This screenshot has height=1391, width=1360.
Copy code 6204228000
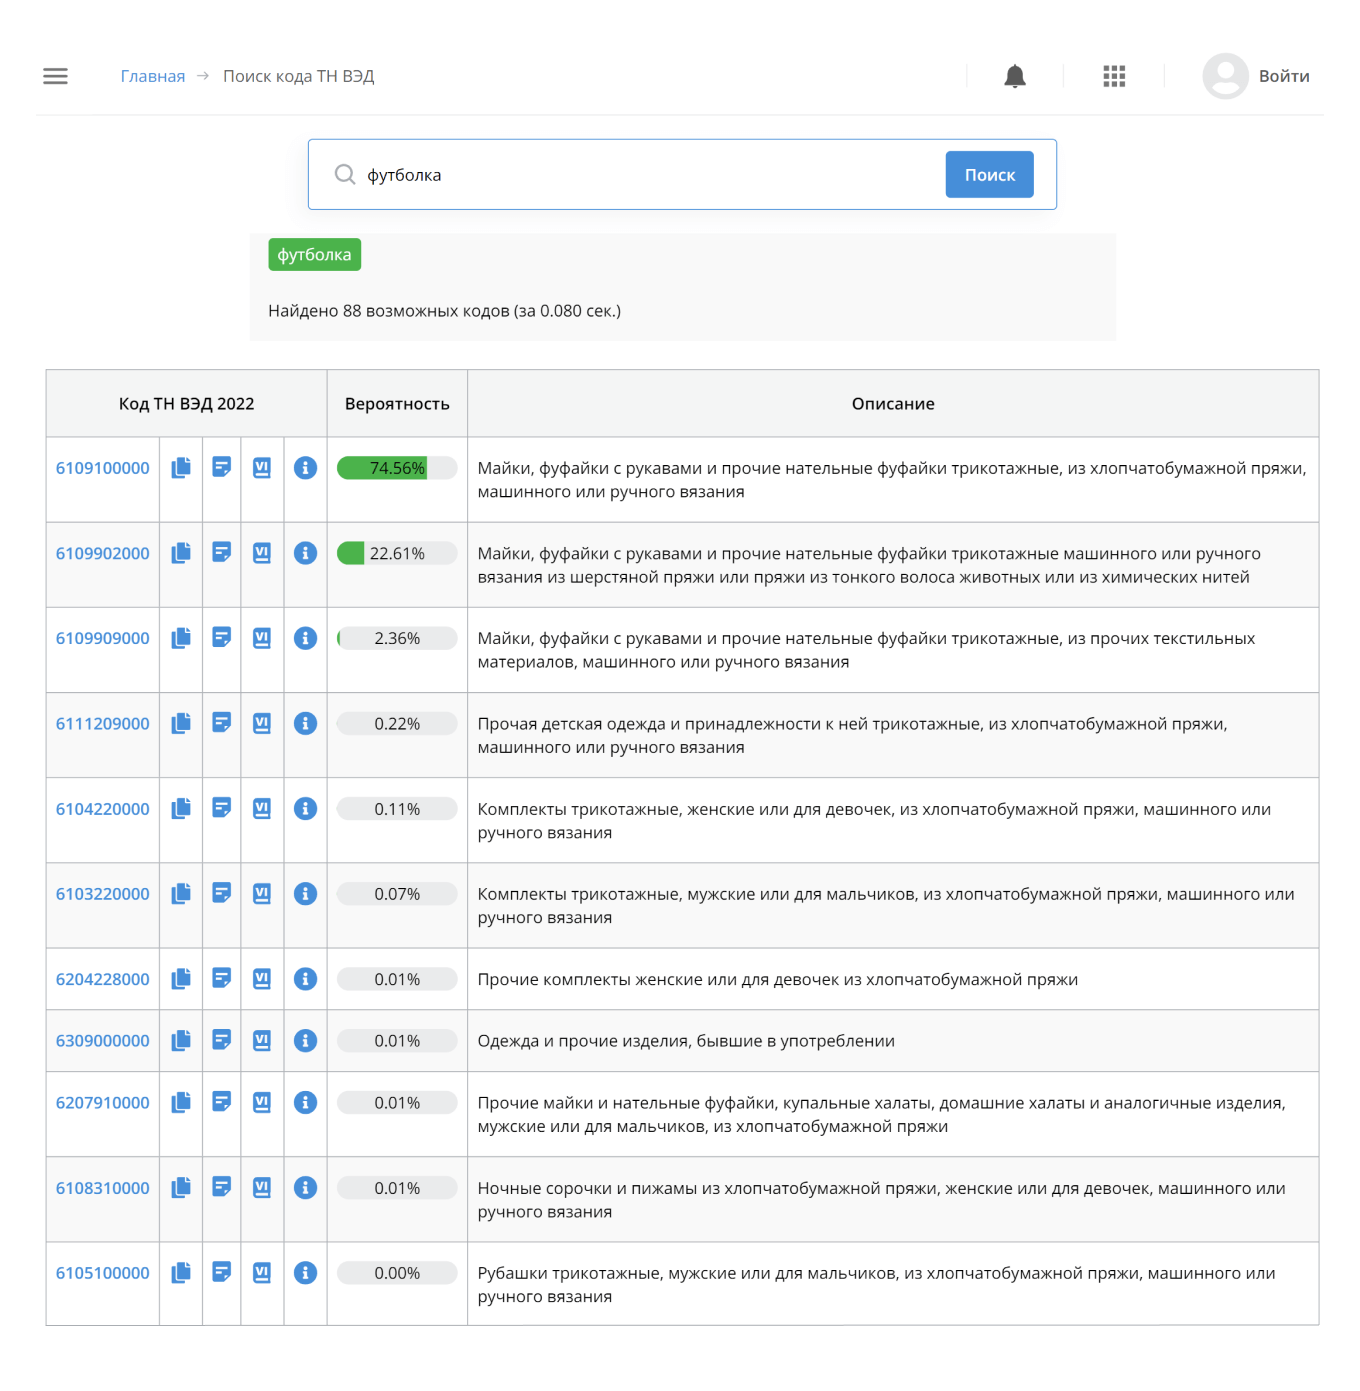181,979
